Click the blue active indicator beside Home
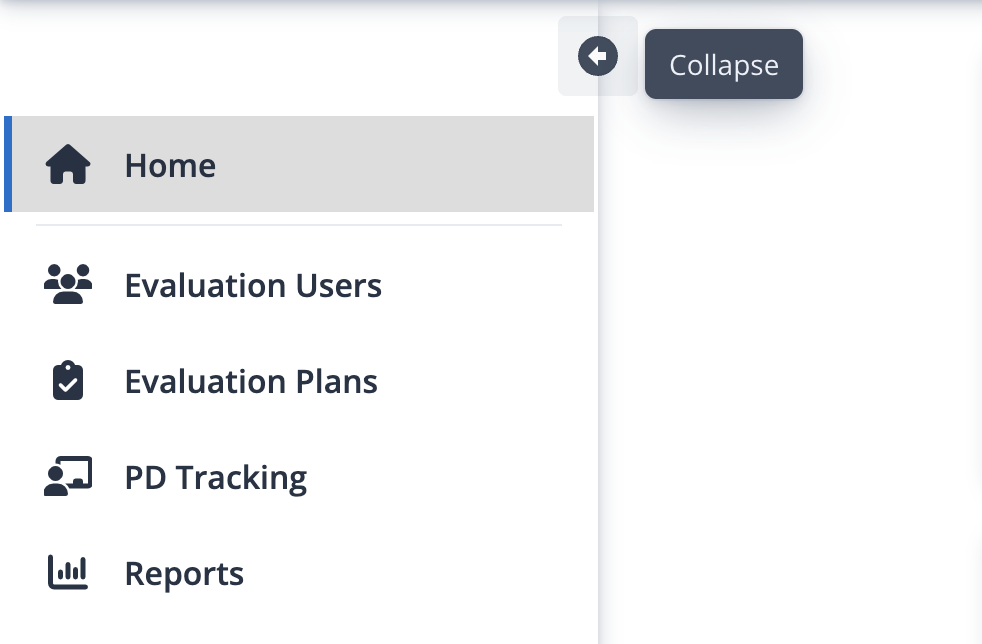982x644 pixels. click(8, 164)
